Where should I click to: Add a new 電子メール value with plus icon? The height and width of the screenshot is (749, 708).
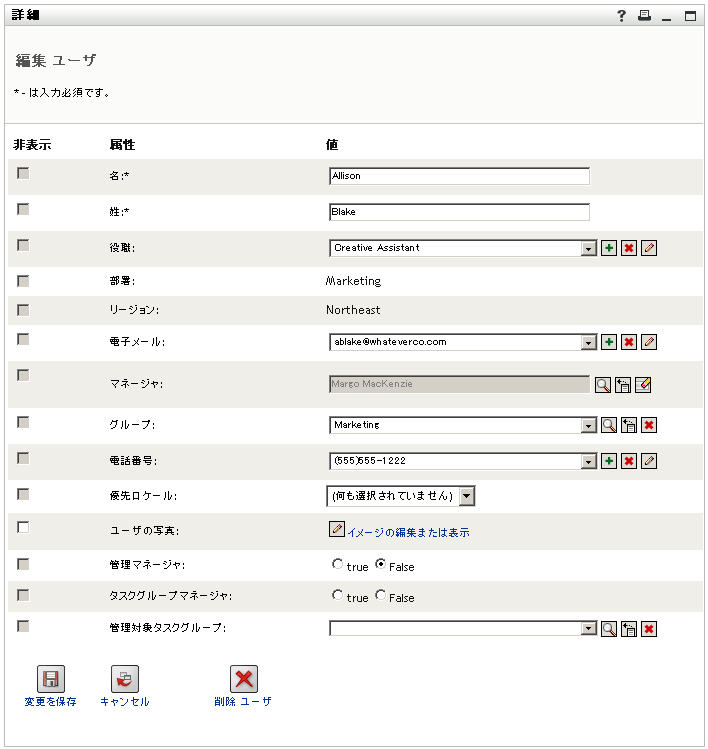[x=609, y=342]
